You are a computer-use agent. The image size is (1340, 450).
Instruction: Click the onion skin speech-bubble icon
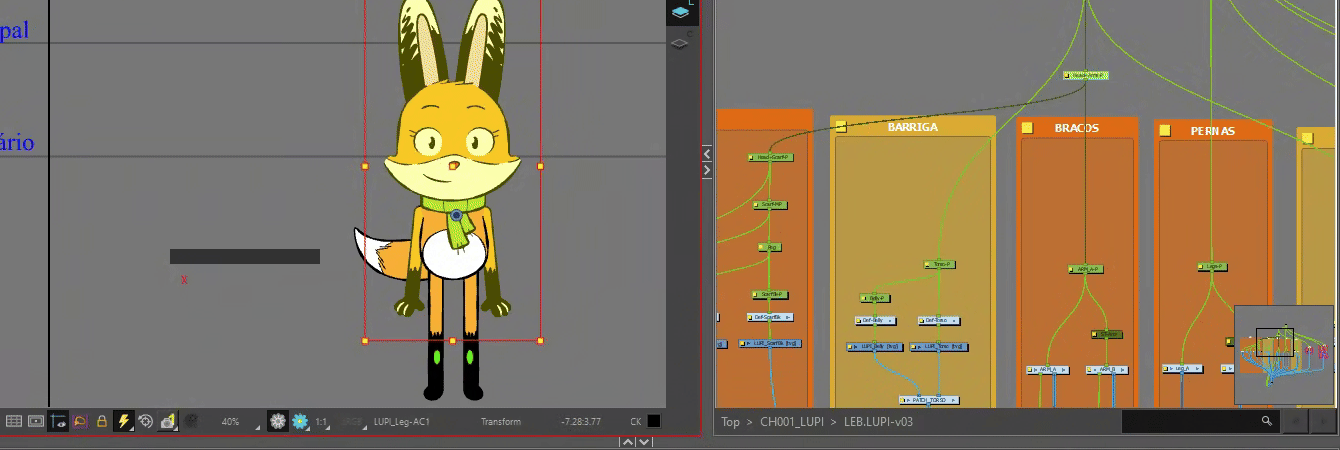[80, 422]
